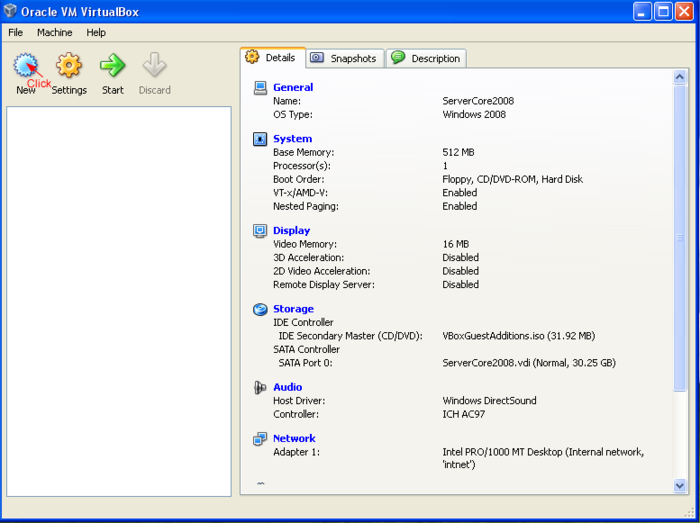Viewport: 700px width, 523px height.
Task: Click the New virtual machine icon
Action: click(x=26, y=67)
